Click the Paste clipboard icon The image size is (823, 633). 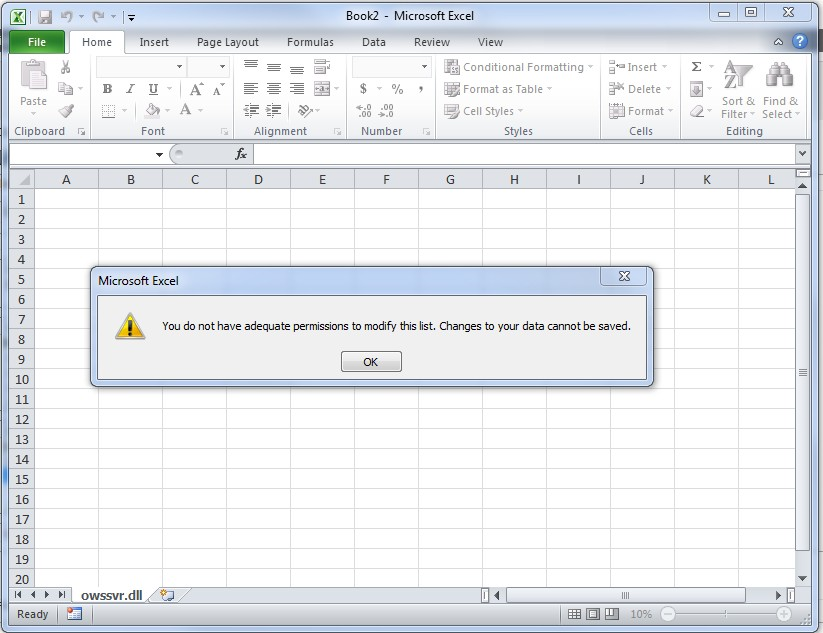click(34, 75)
